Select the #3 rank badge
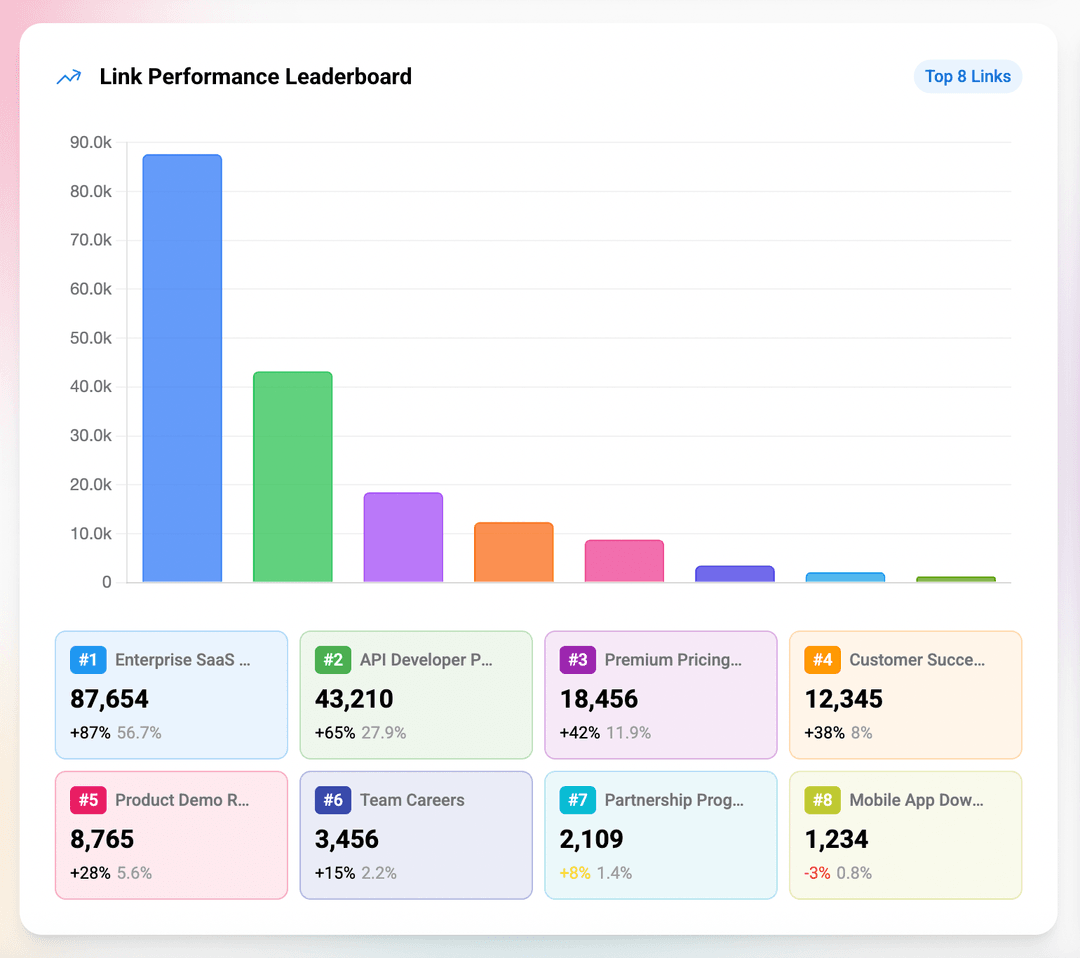This screenshot has height=958, width=1080. [577, 660]
